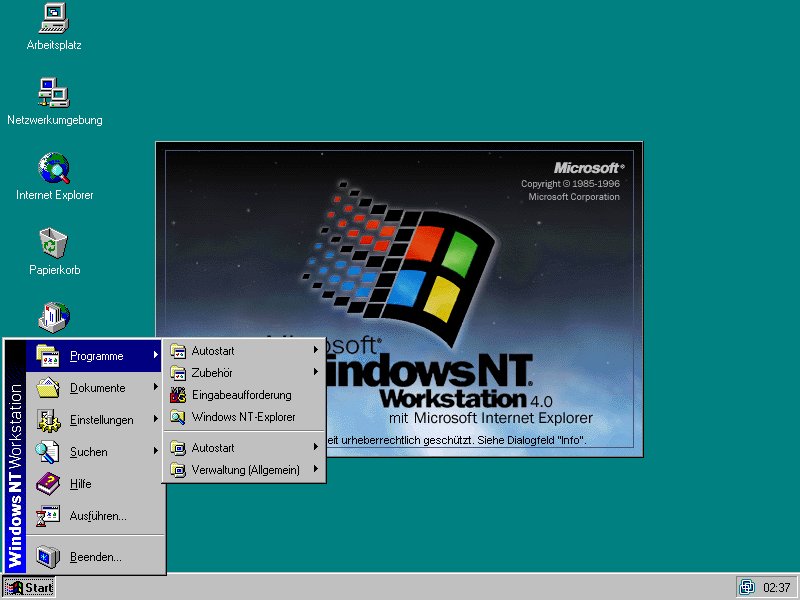The height and width of the screenshot is (600, 800).
Task: Open Hilfe in the Start menu
Action: 80,484
